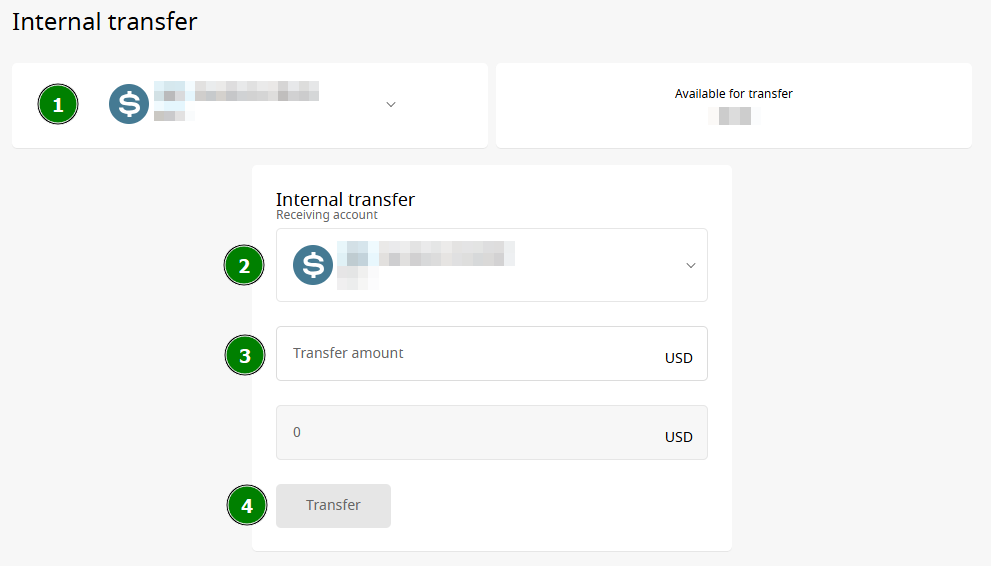Click the Receiving account label
This screenshot has width=991, height=566.
point(327,215)
